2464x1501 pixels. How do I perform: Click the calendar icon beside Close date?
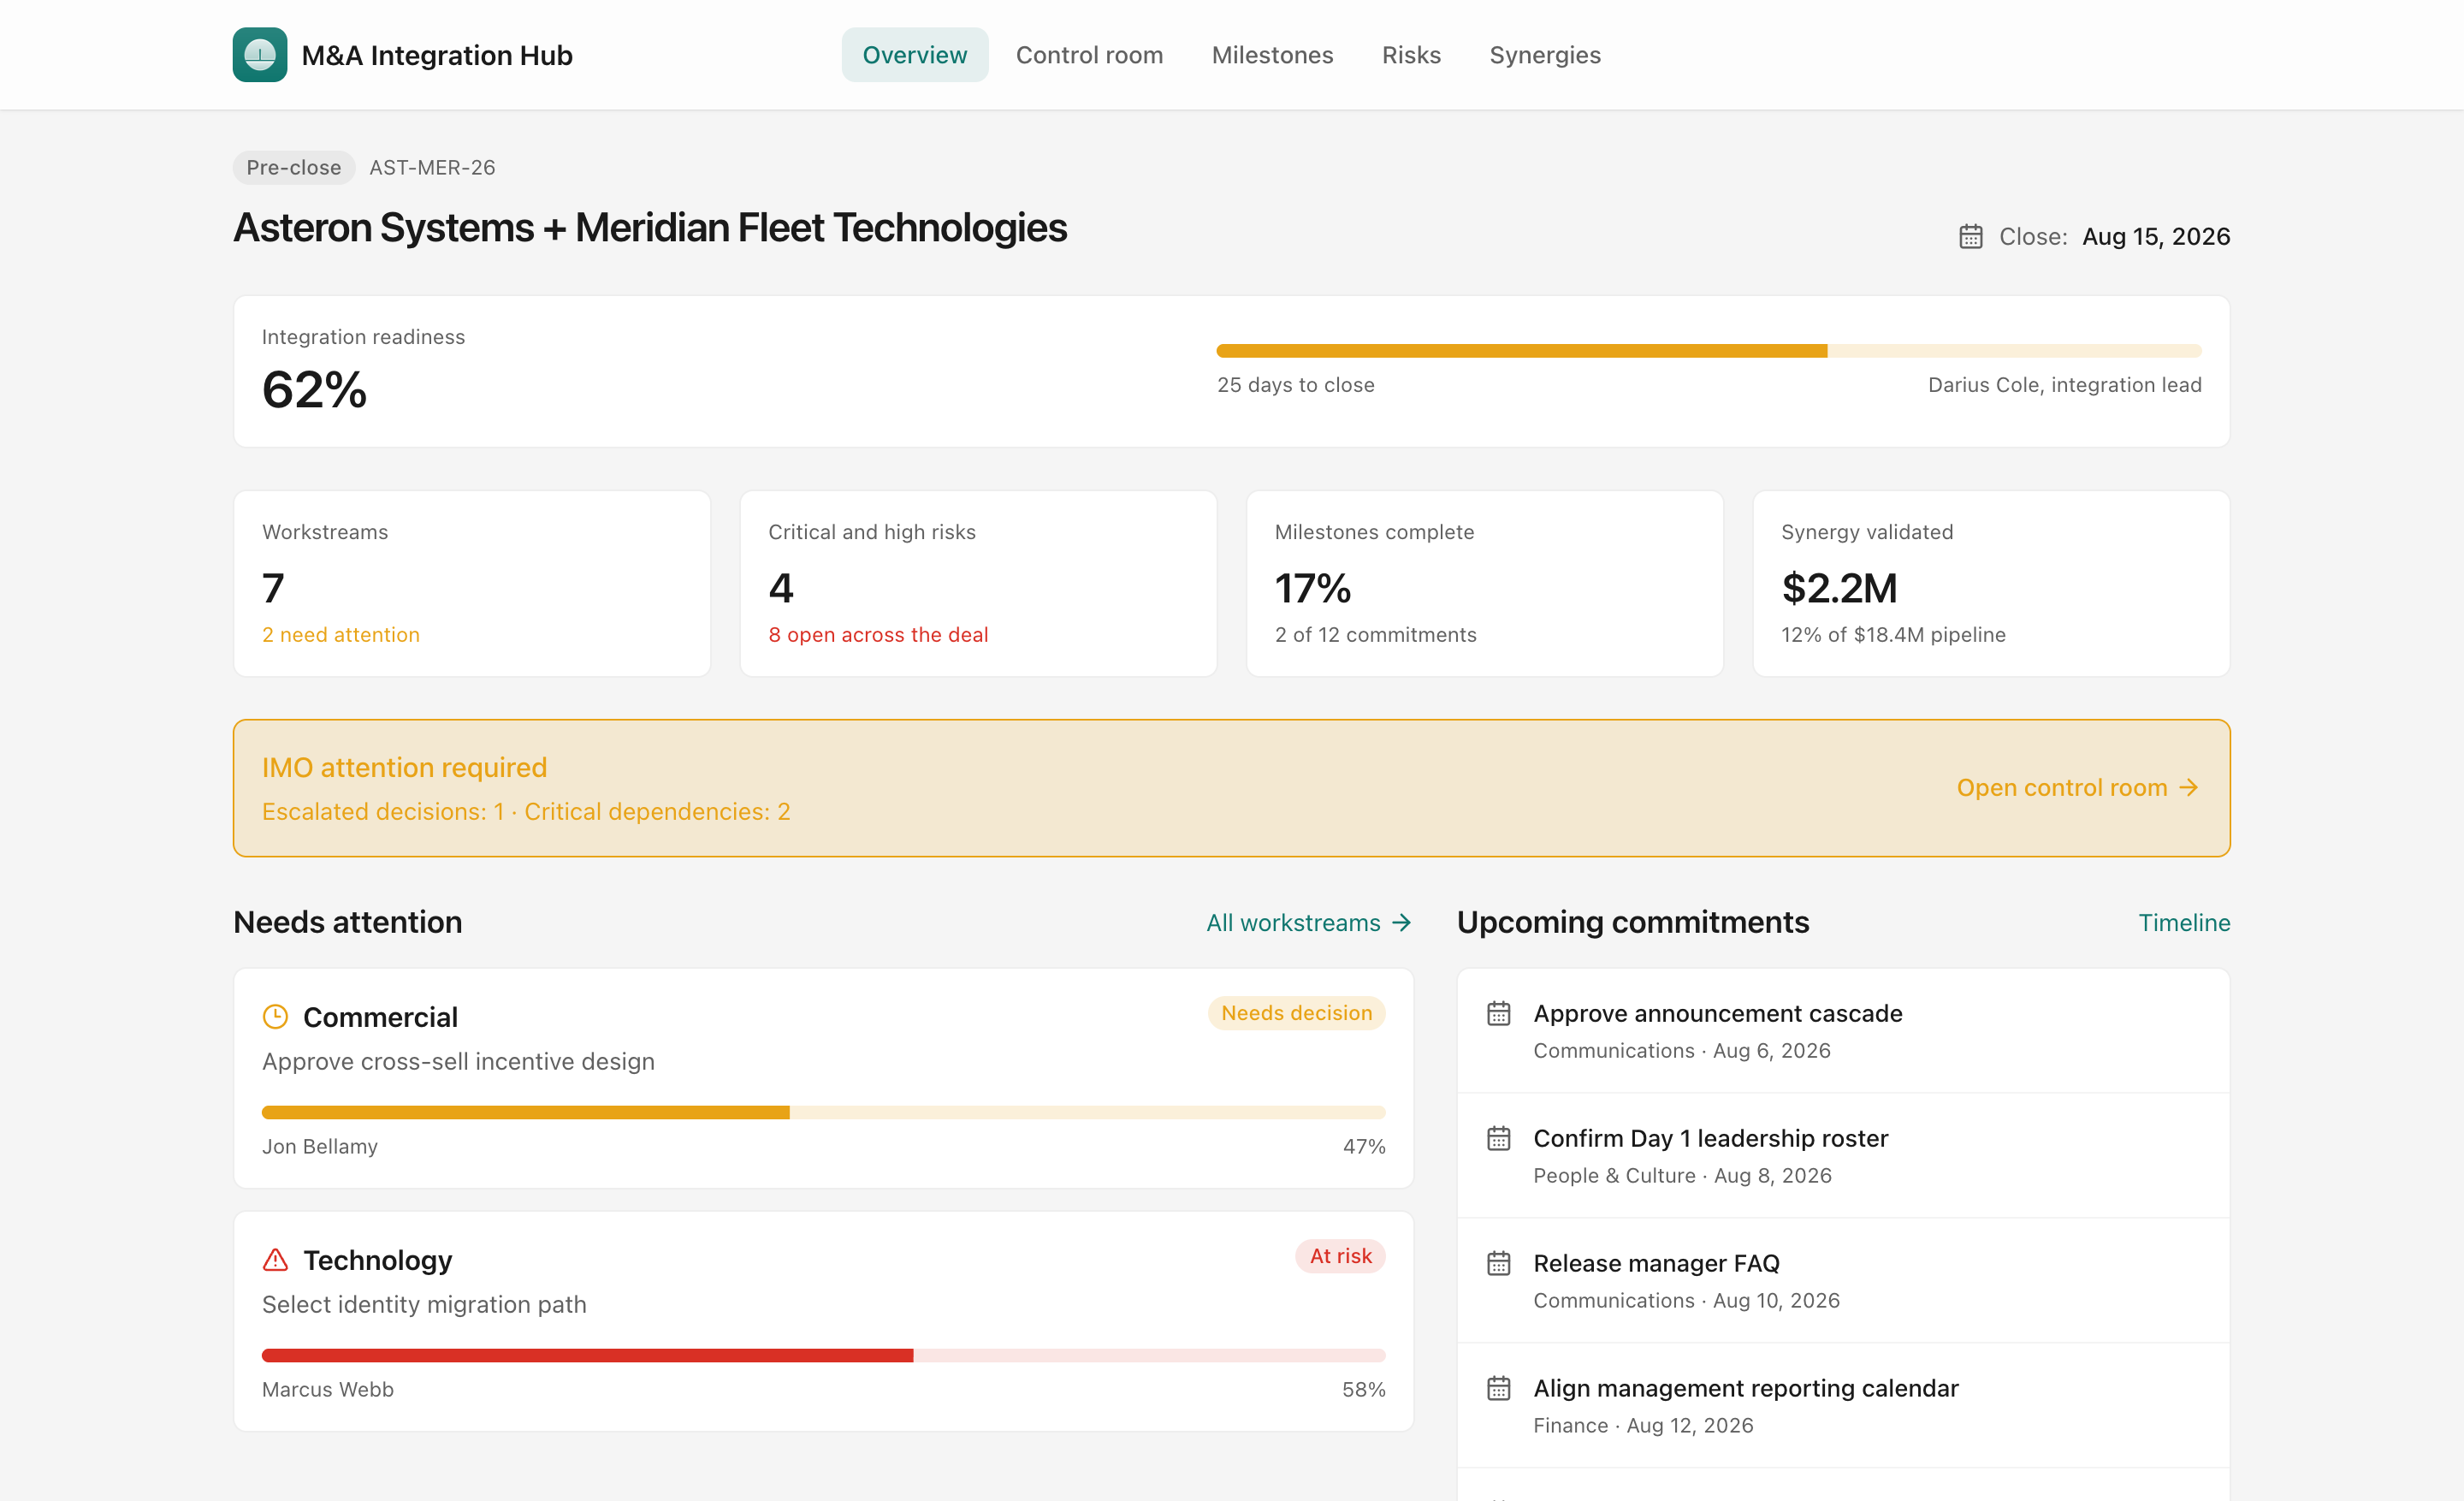[1970, 237]
